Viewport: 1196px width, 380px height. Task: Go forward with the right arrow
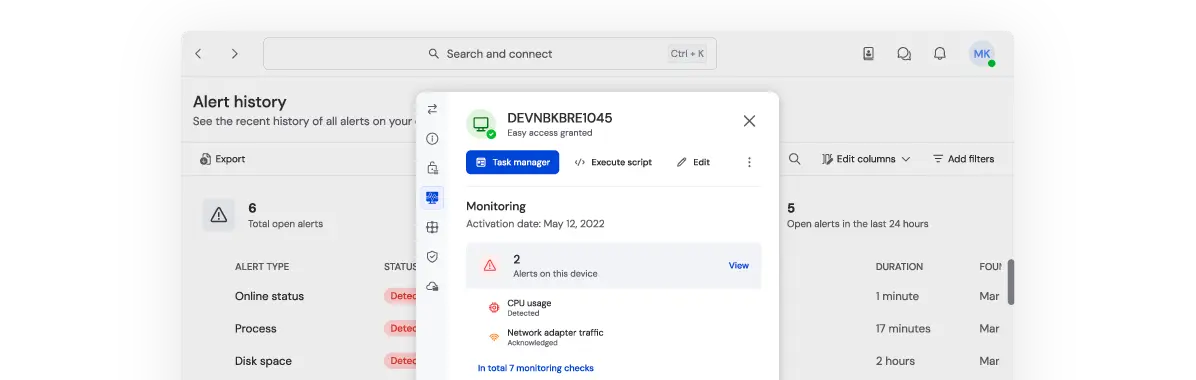pyautogui.click(x=234, y=53)
